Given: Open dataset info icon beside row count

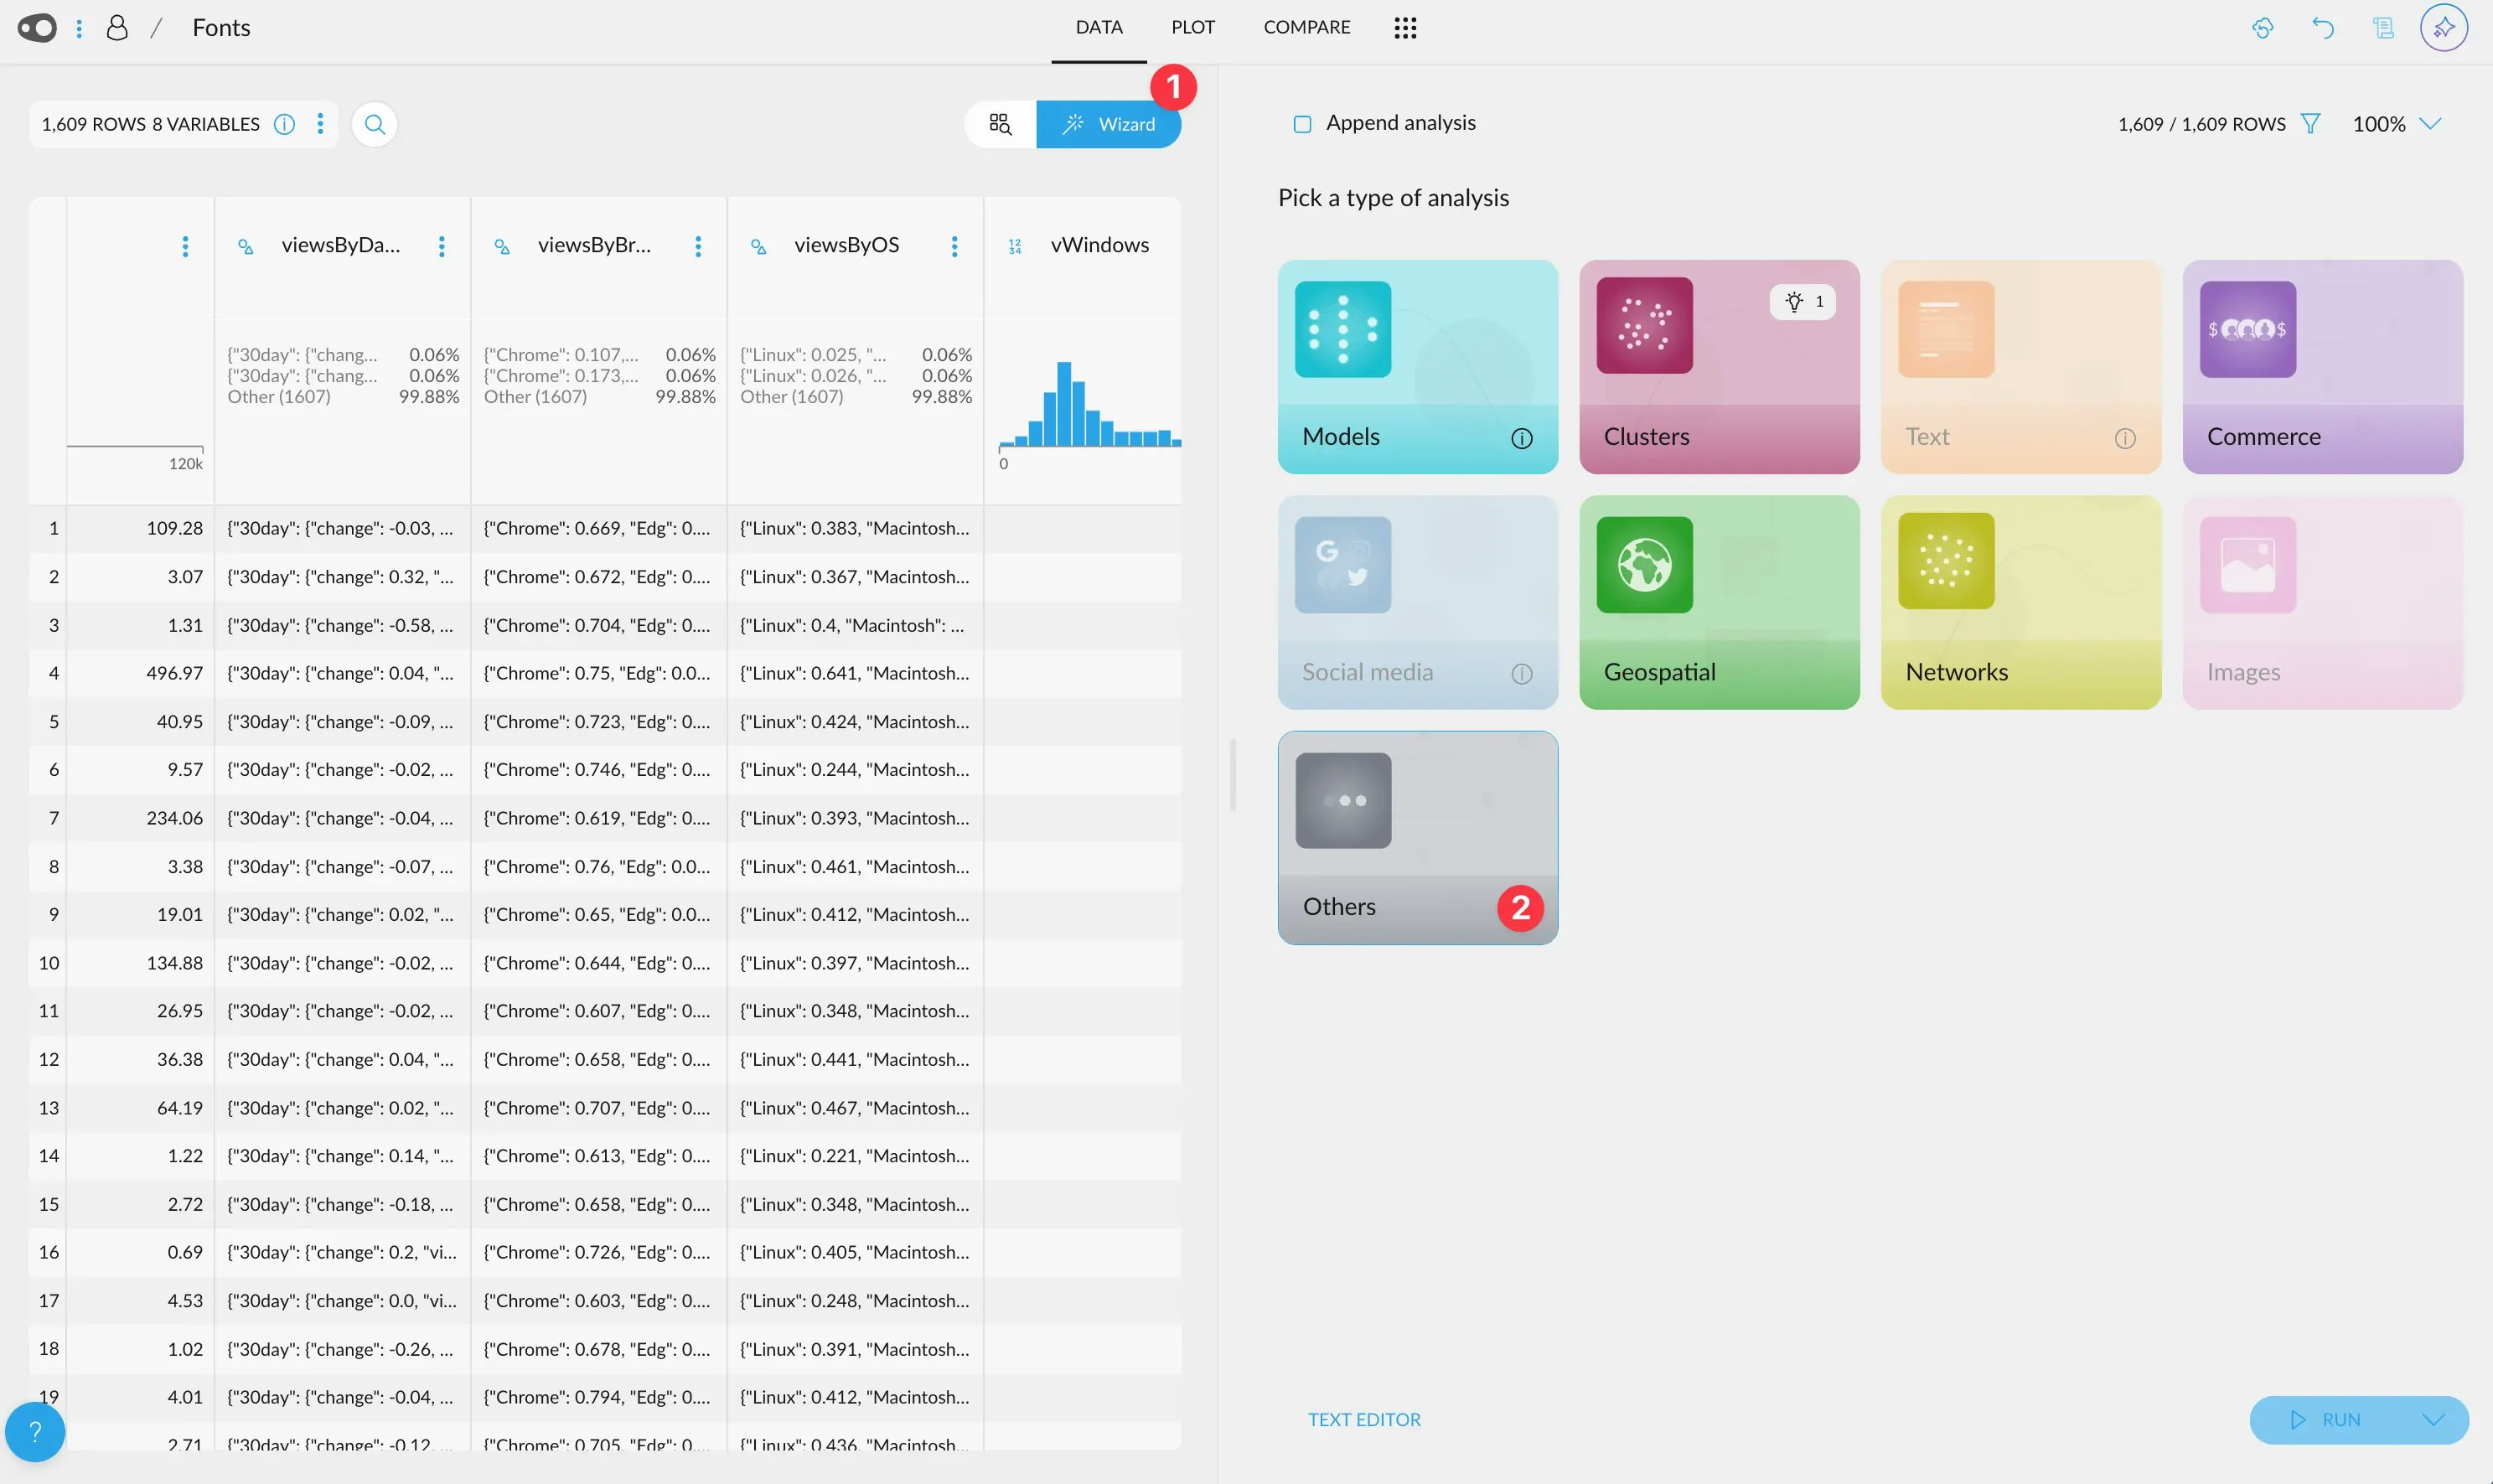Looking at the screenshot, I should point(285,124).
